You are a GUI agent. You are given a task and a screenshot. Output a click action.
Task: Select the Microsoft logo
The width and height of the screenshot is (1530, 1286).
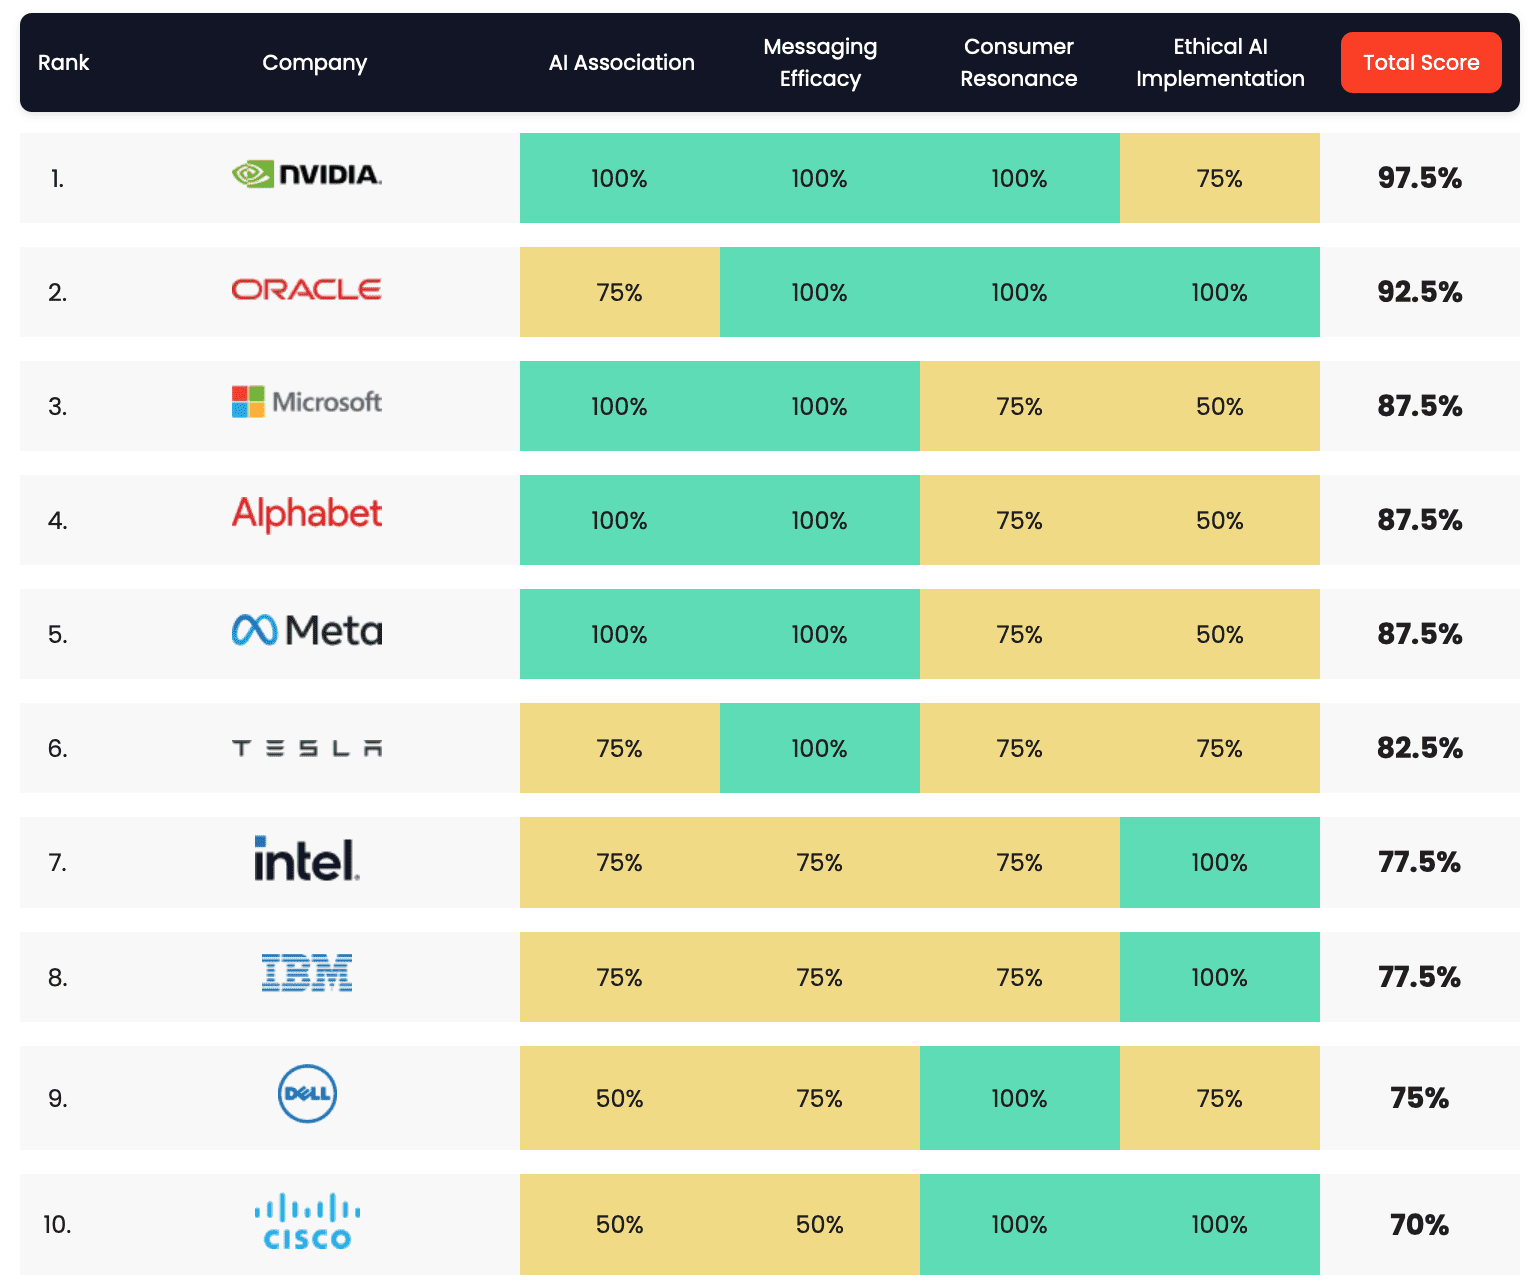pyautogui.click(x=306, y=402)
